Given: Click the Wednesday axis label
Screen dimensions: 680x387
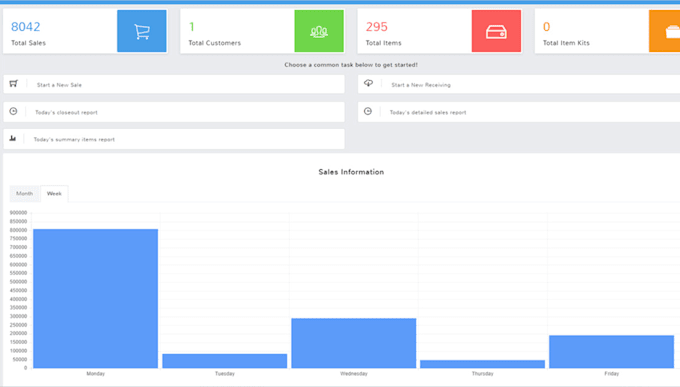Looking at the screenshot, I should (354, 374).
